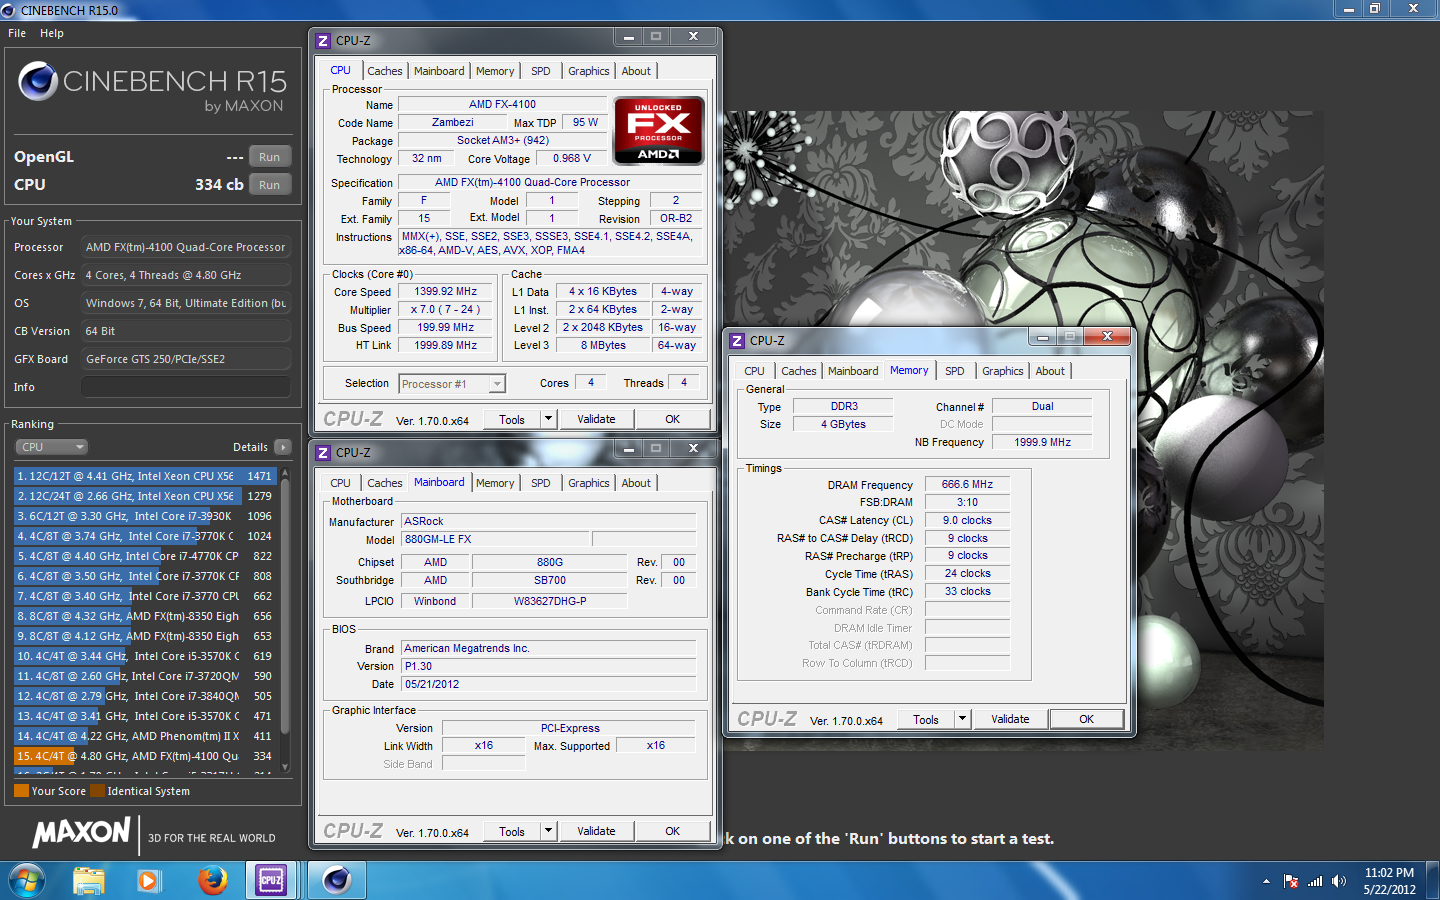Click the 666.6 MHz DRAM Frequency value
The image size is (1440, 900).
point(967,484)
